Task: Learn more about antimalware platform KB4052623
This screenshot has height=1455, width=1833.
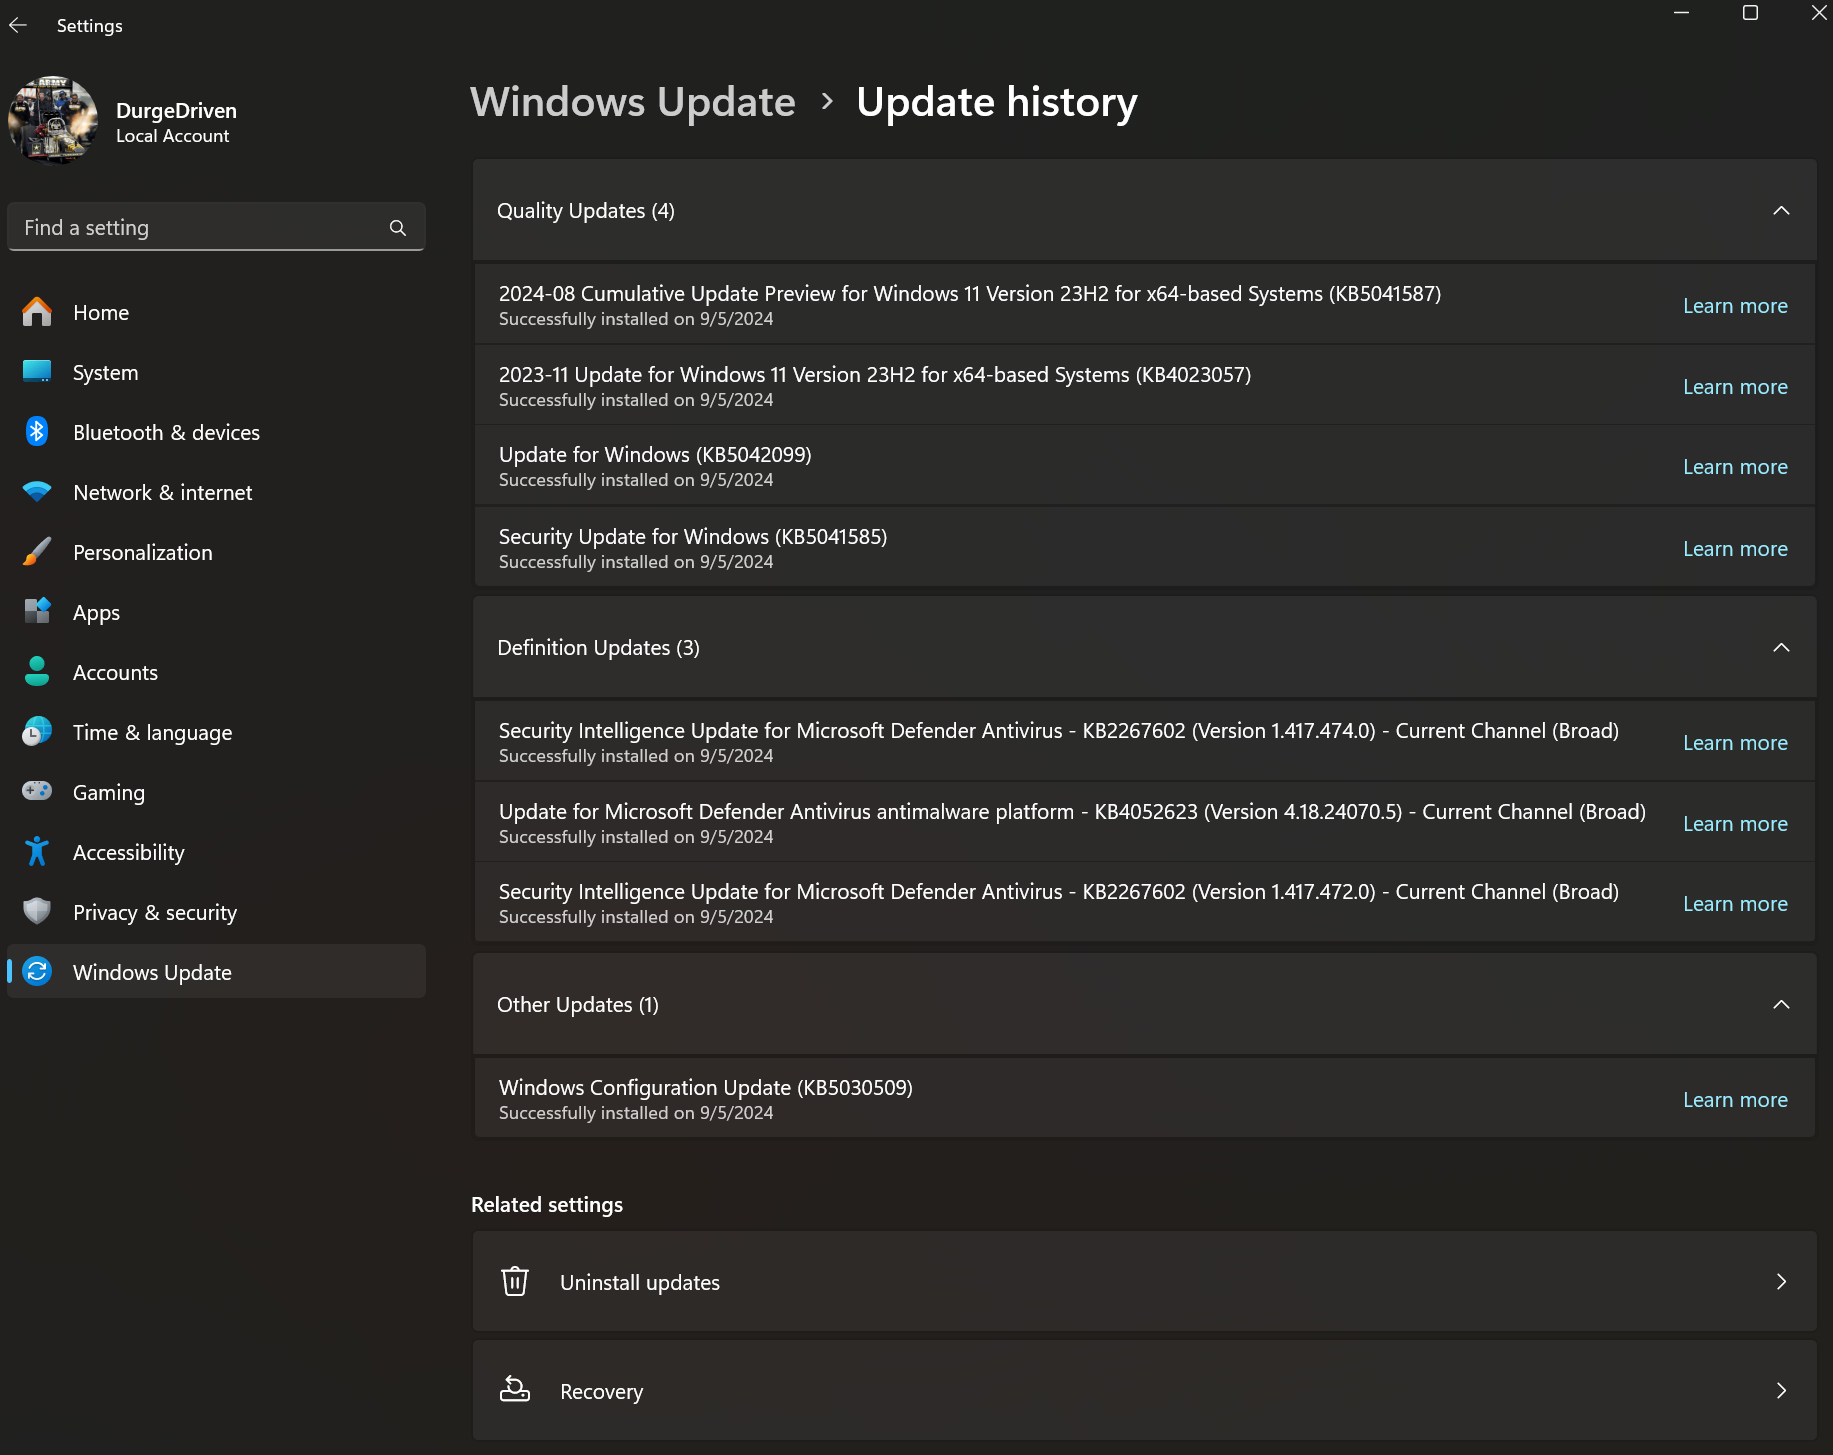Action: pyautogui.click(x=1735, y=824)
